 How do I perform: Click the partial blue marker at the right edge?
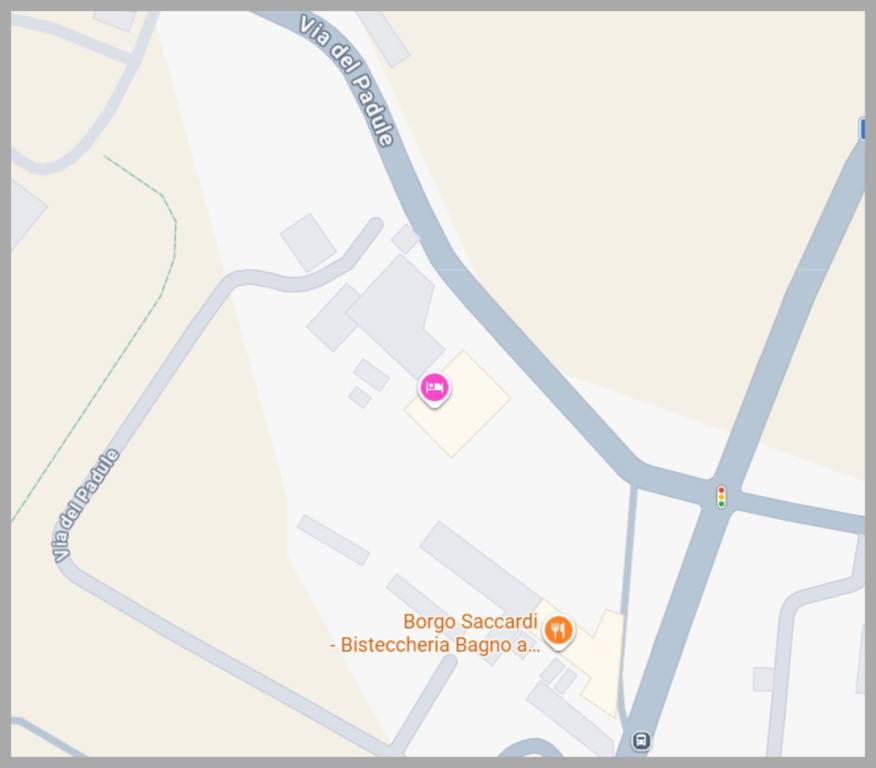(861, 128)
